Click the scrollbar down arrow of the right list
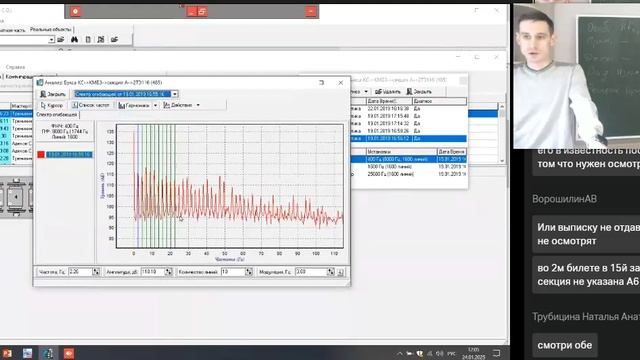 (502, 161)
